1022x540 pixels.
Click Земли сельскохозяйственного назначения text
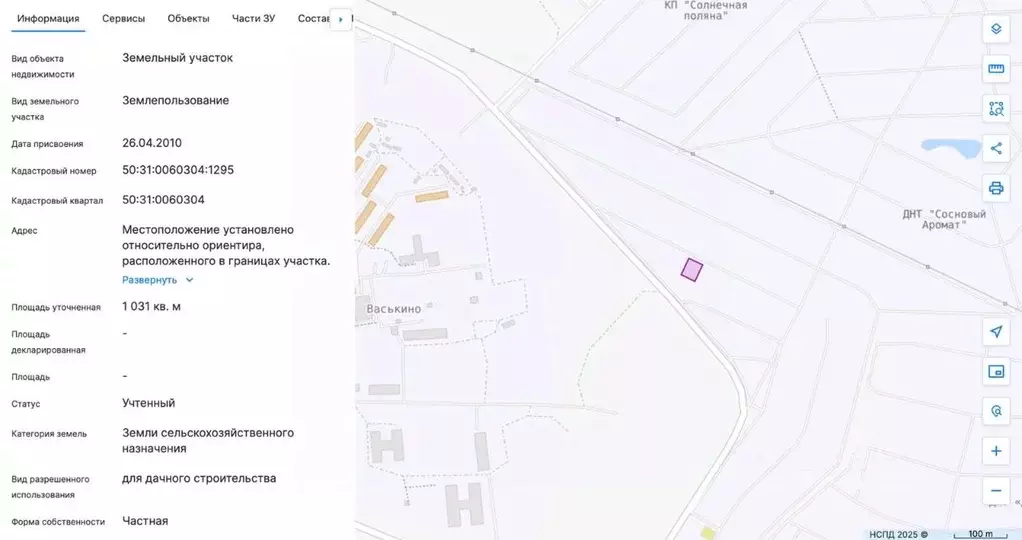[x=208, y=441]
